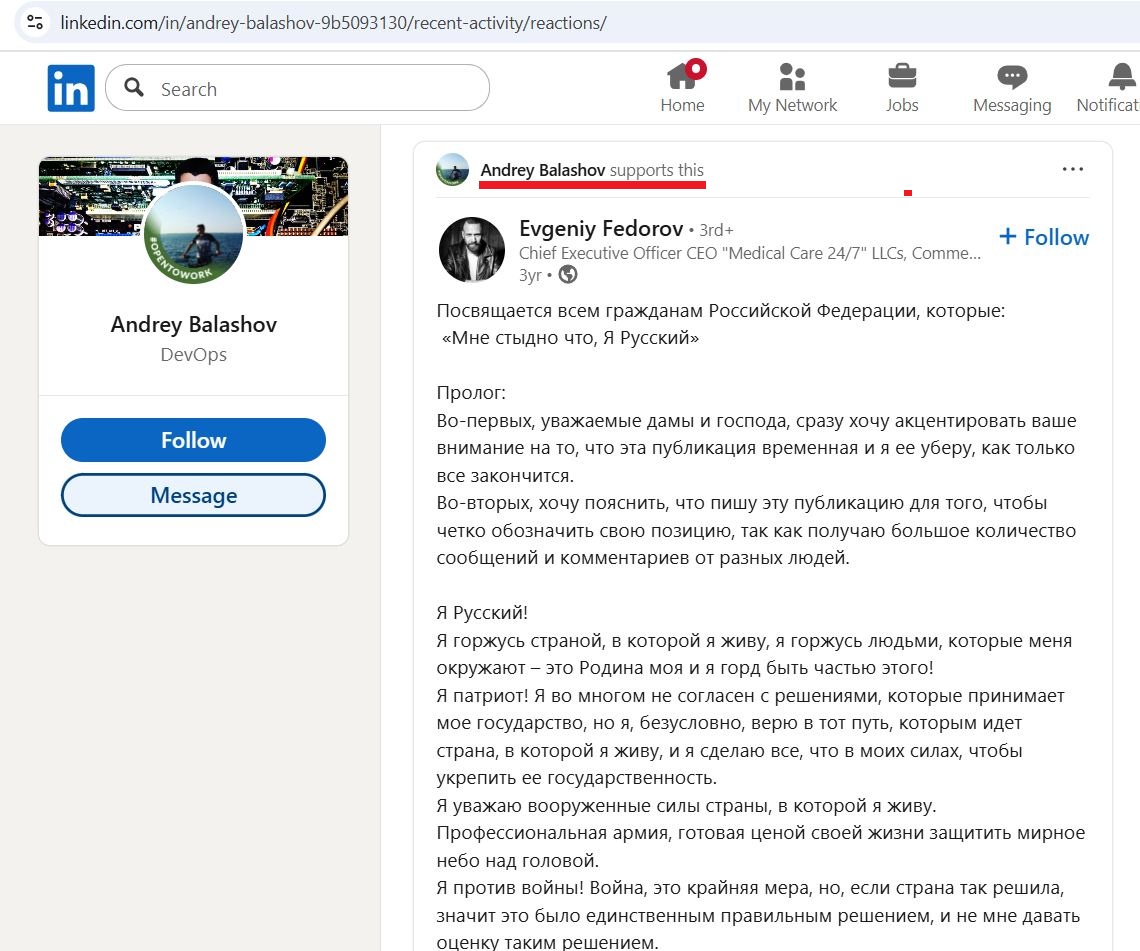The width and height of the screenshot is (1140, 951).
Task: Click the LinkedIn logo icon
Action: pos(71,88)
